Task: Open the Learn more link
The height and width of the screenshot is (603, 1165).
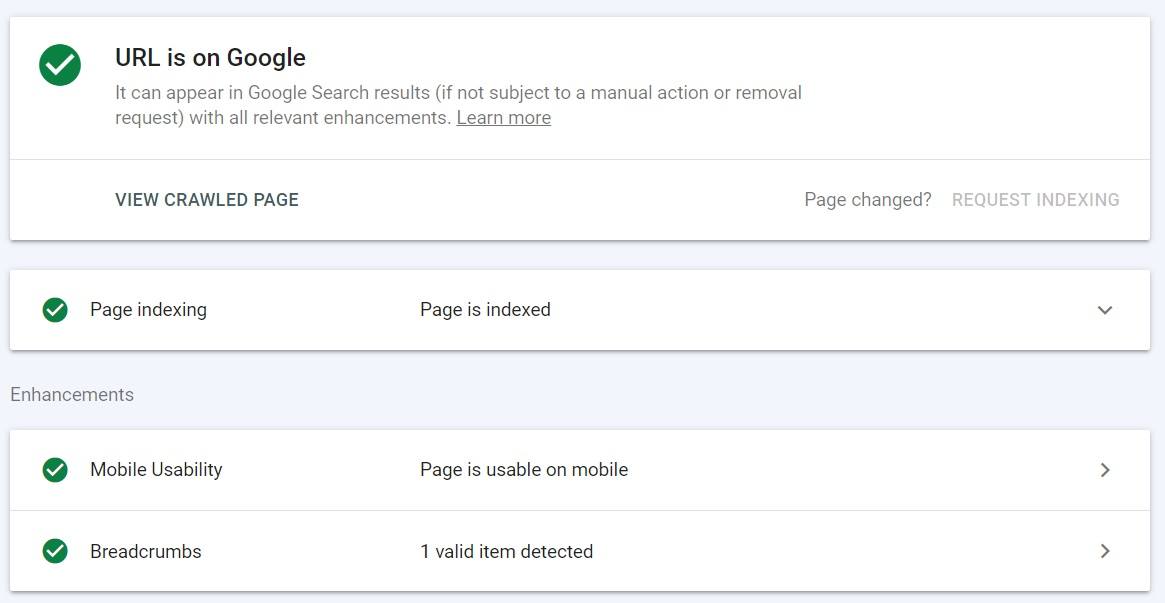Action: click(x=504, y=117)
